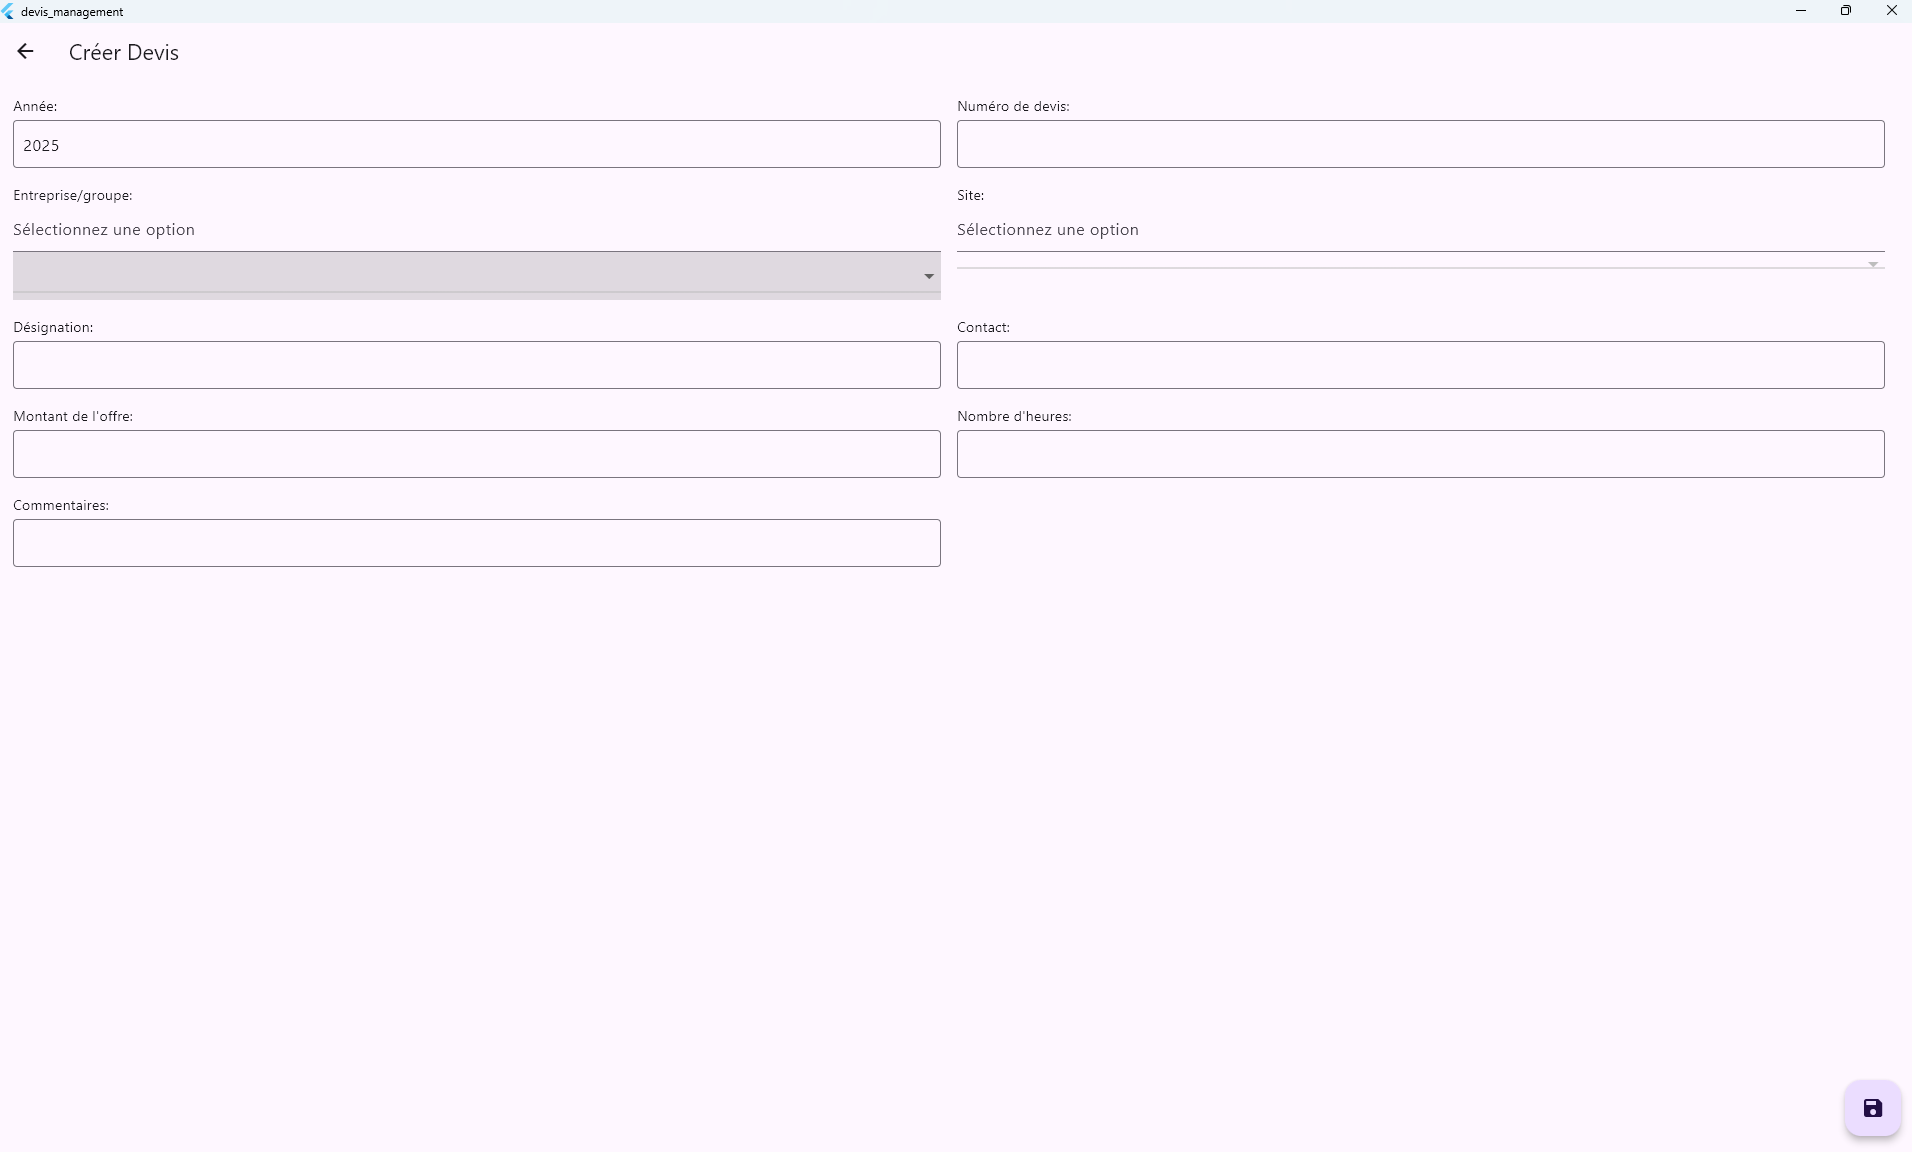Screen dimensions: 1912x1152
Task: Minimize the devis_management window
Action: 1800,11
